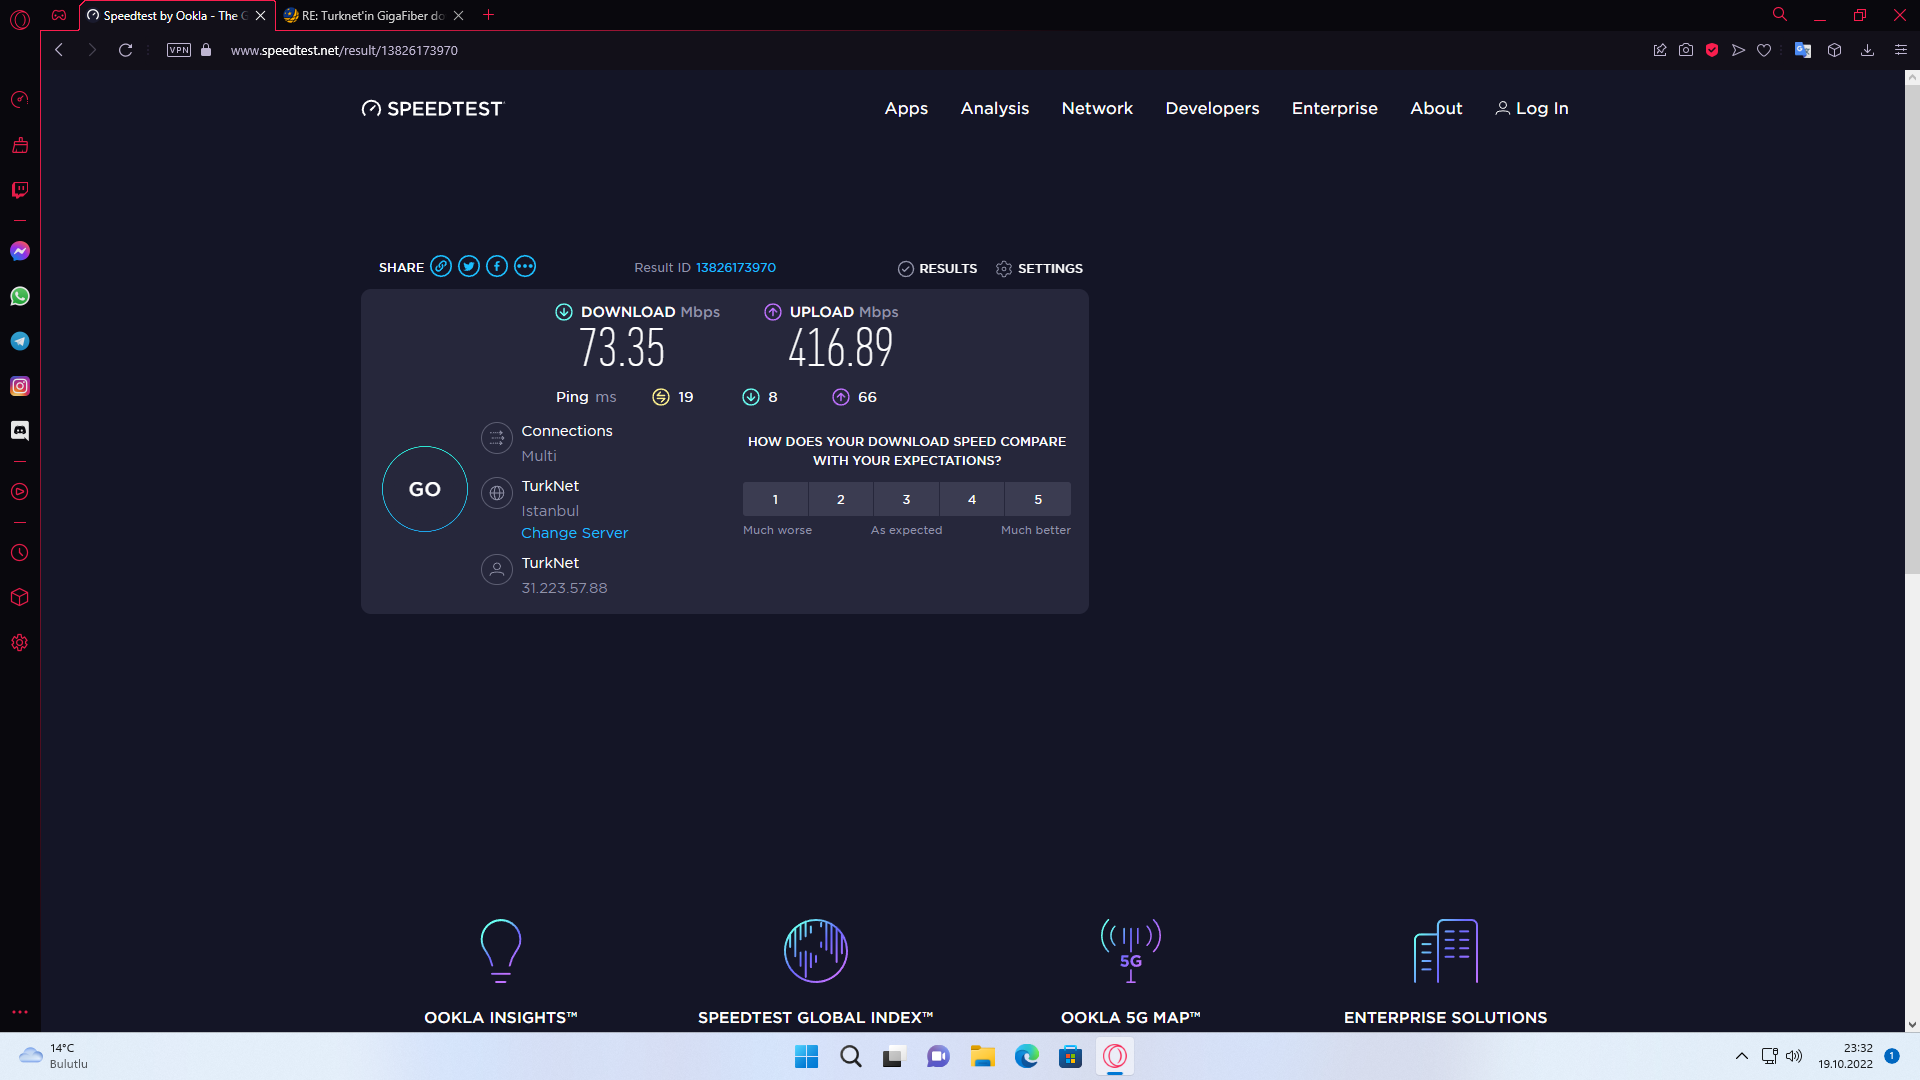Viewport: 1920px width, 1080px height.
Task: Rate download speed as 4
Action: 972,499
